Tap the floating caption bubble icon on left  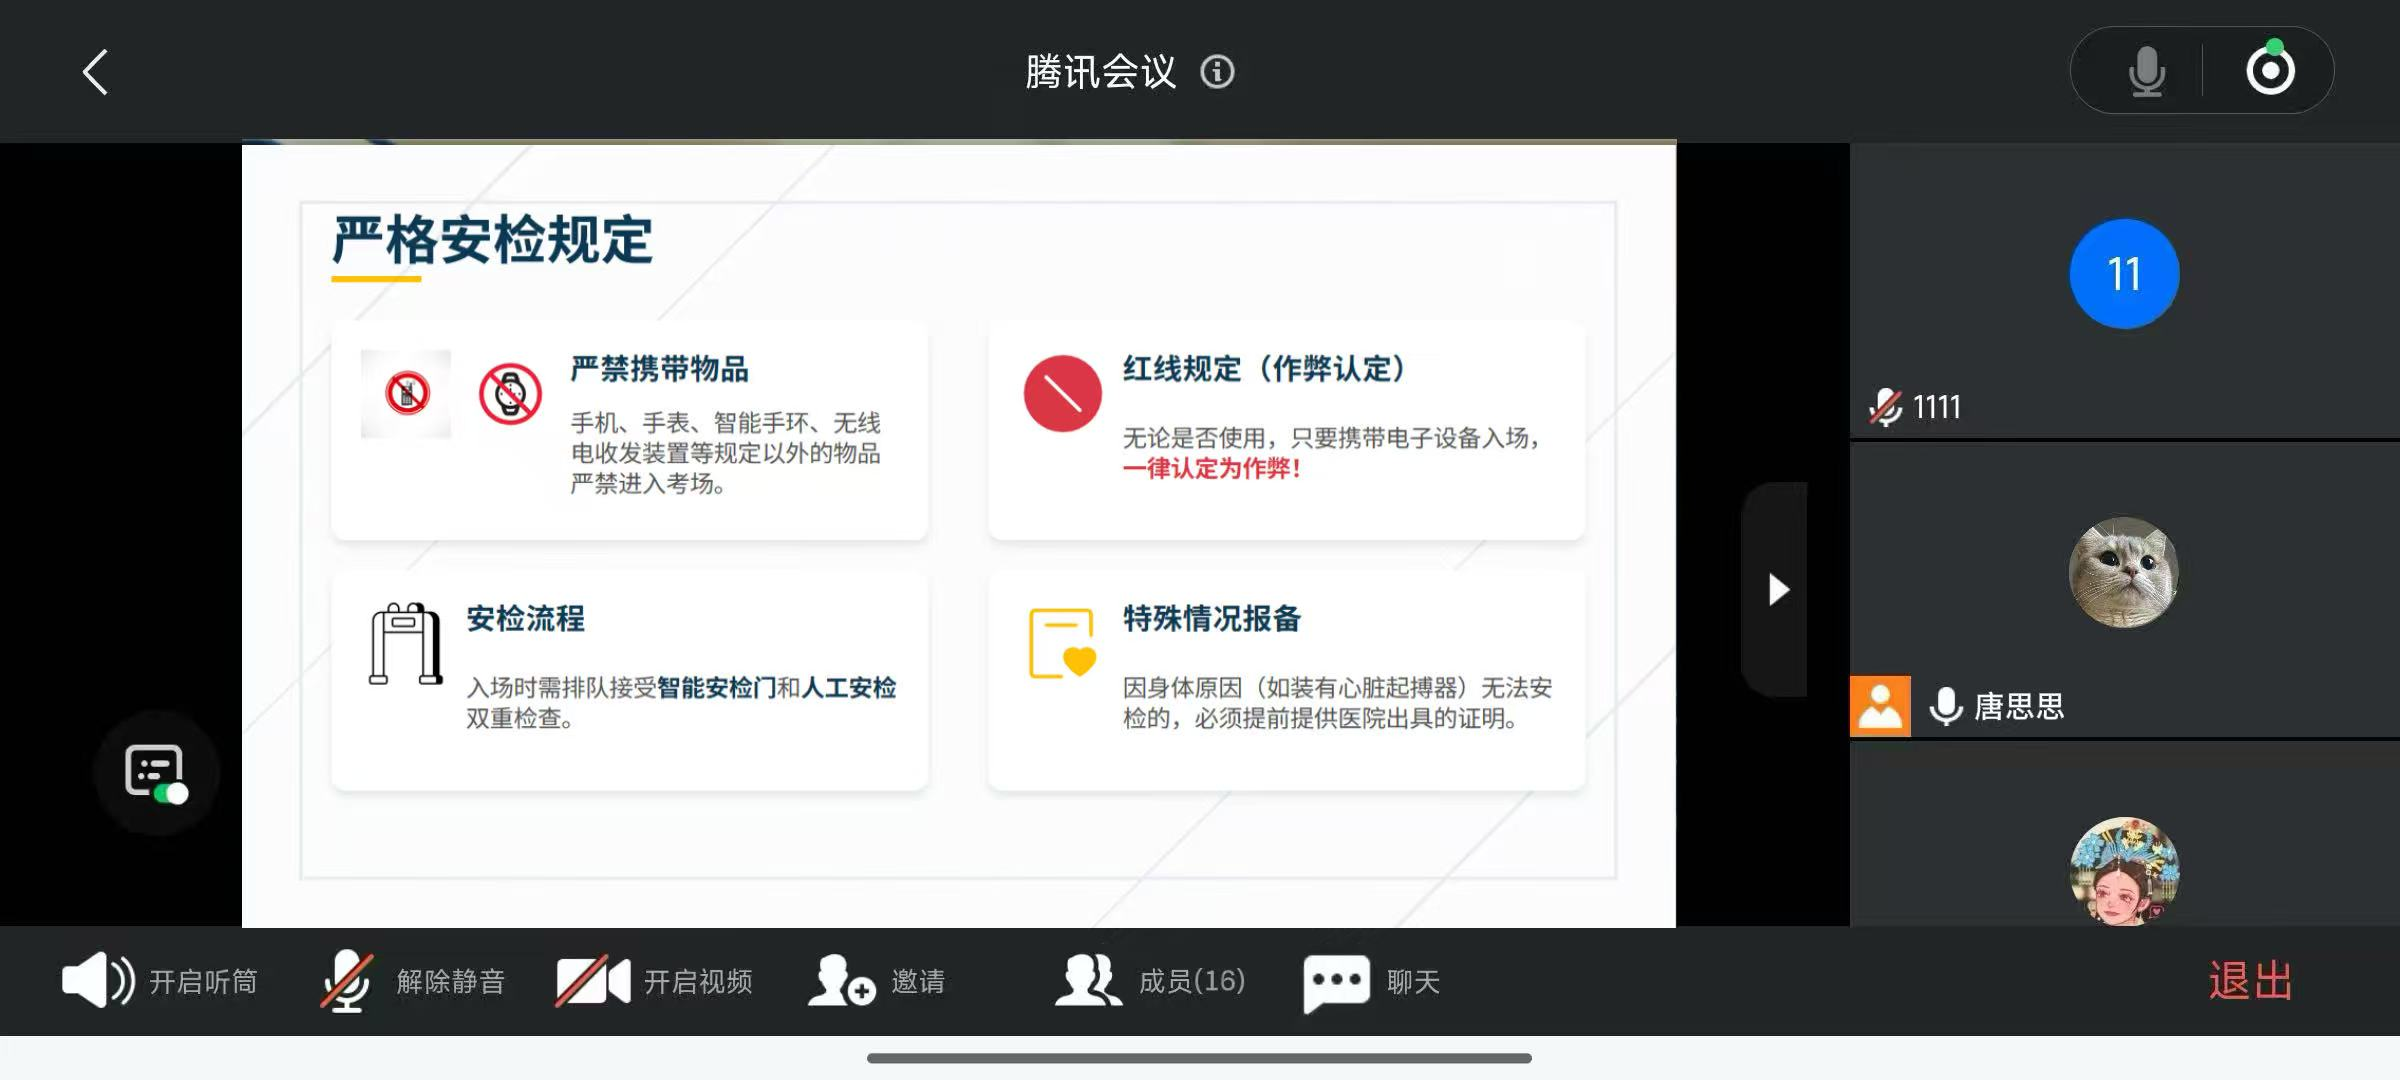click(155, 770)
